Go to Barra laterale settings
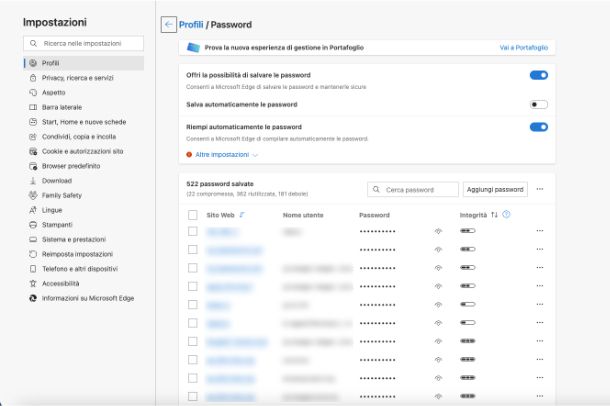The image size is (610, 406). (x=62, y=107)
